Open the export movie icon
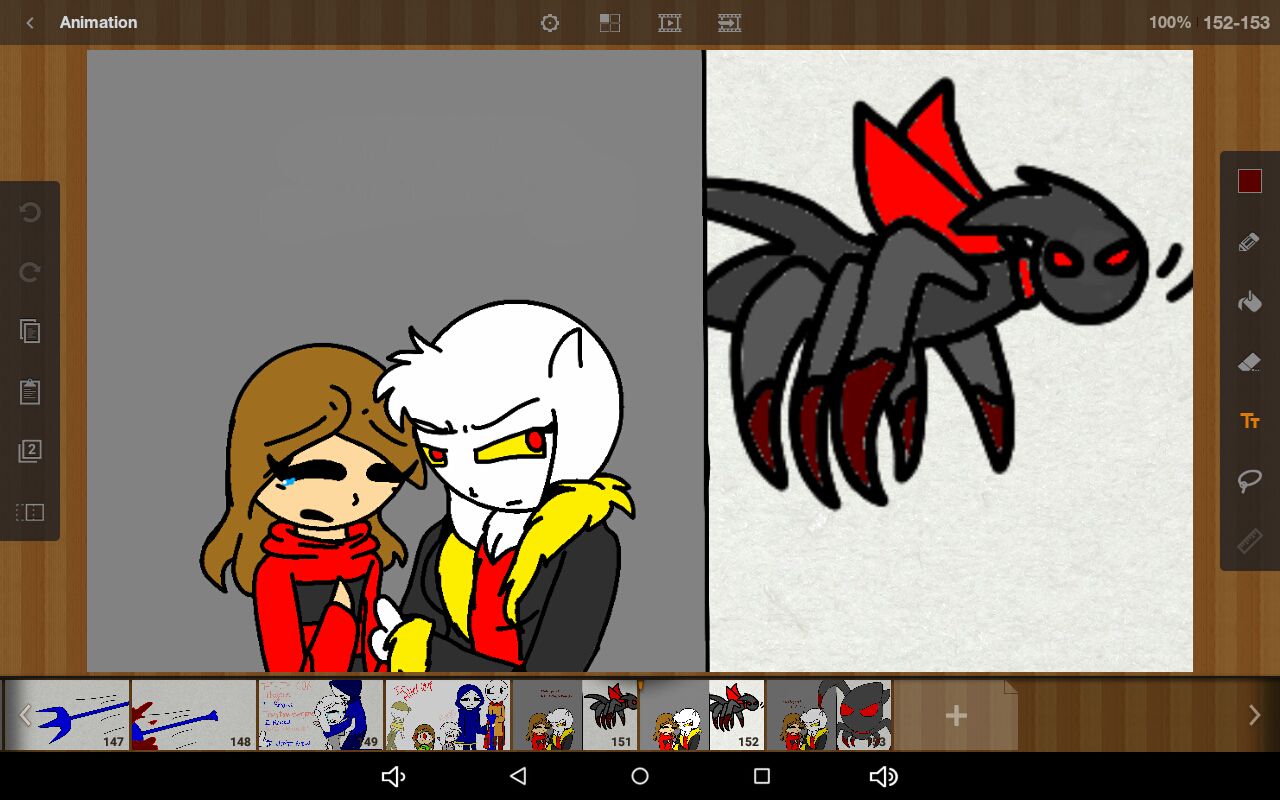1280x800 pixels. click(x=730, y=22)
